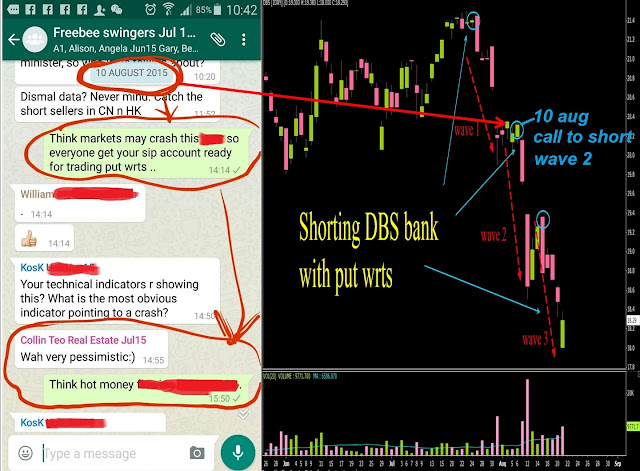Jump to latest messages double-chevron

pos(243,414)
